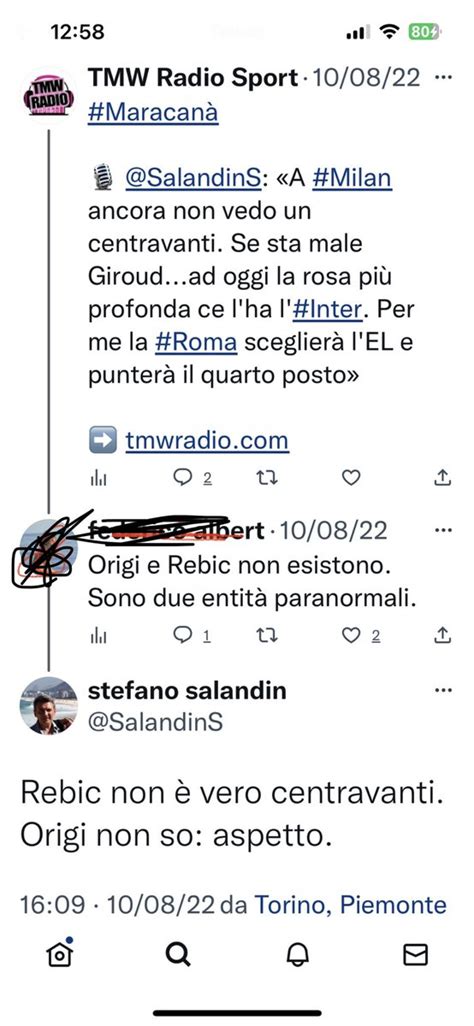Screen dimensions: 474x1026
Task: Open the Search magnifier tab
Action: click(x=178, y=955)
